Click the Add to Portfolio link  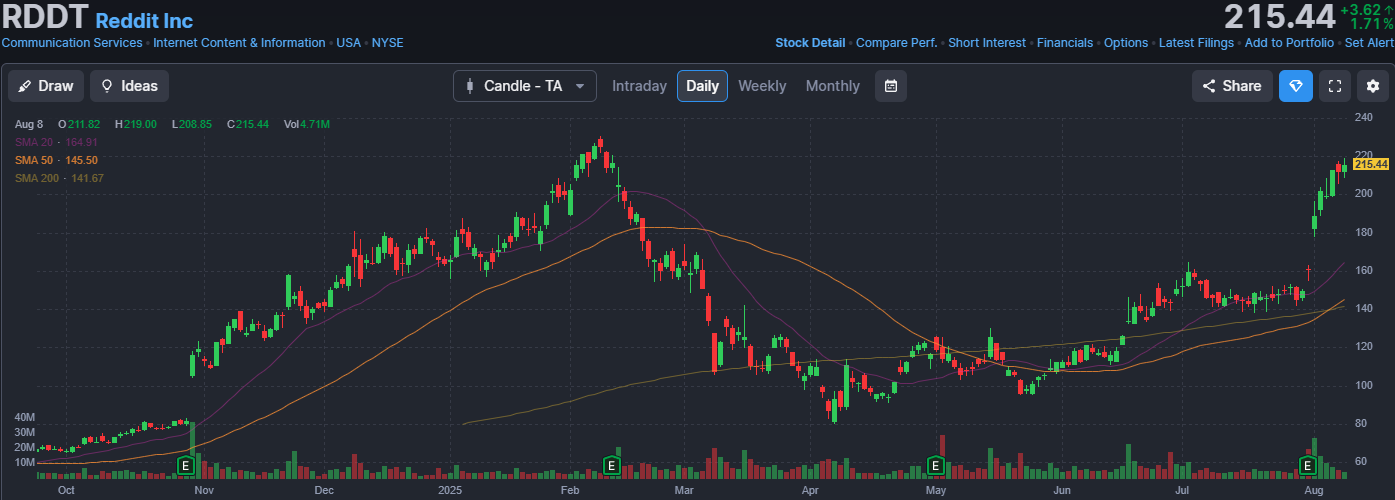click(x=1289, y=43)
